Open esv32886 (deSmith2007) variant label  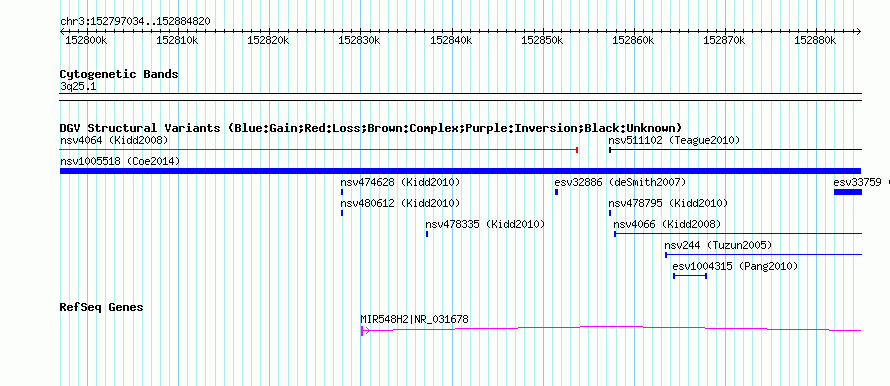pyautogui.click(x=620, y=182)
